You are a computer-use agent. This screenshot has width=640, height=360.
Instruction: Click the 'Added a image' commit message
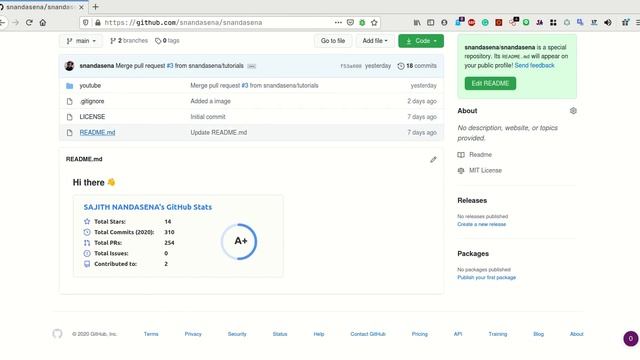point(210,101)
